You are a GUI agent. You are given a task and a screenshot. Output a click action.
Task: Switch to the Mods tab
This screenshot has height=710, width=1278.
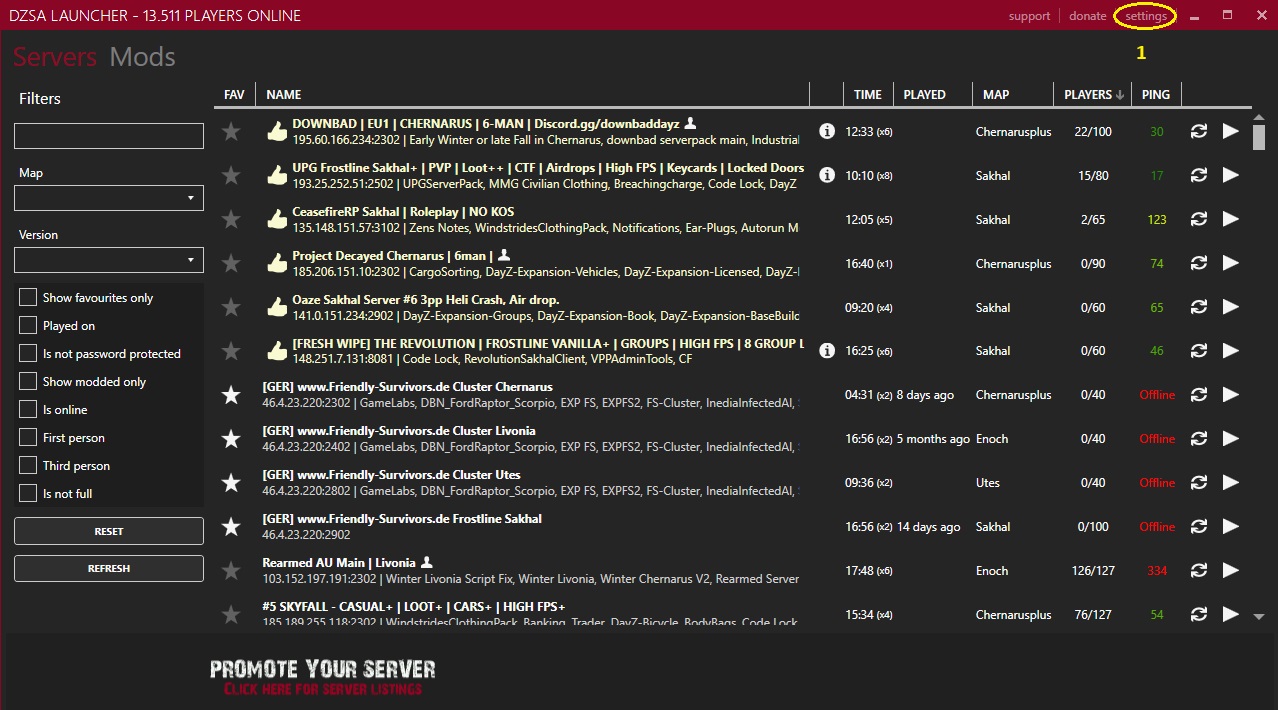[143, 57]
